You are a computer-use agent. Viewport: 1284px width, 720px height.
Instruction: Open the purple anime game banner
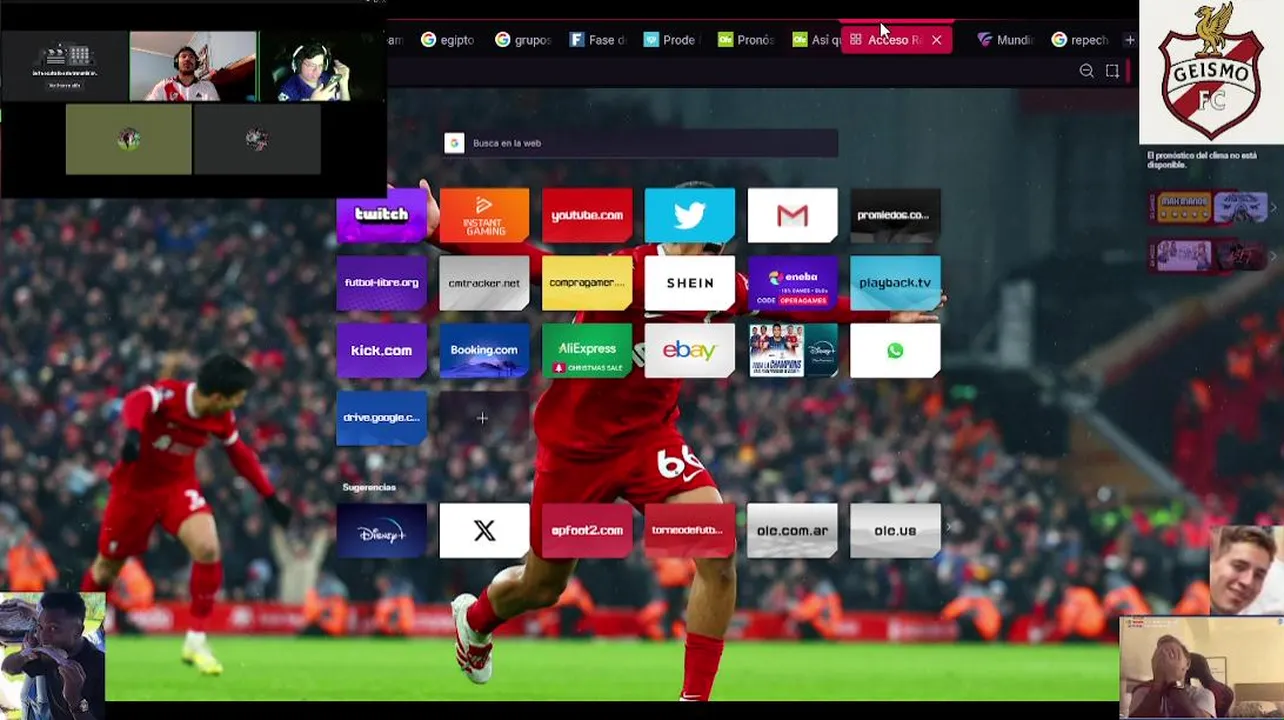(1182, 255)
